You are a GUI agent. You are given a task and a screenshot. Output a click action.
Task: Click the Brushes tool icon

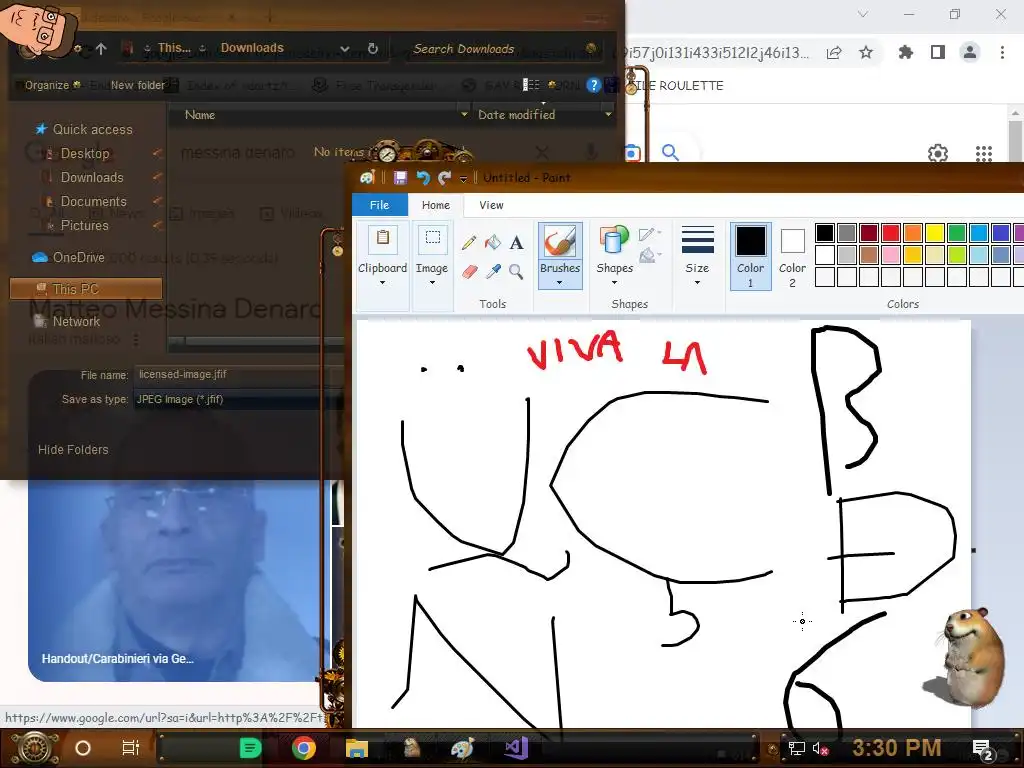coord(560,241)
